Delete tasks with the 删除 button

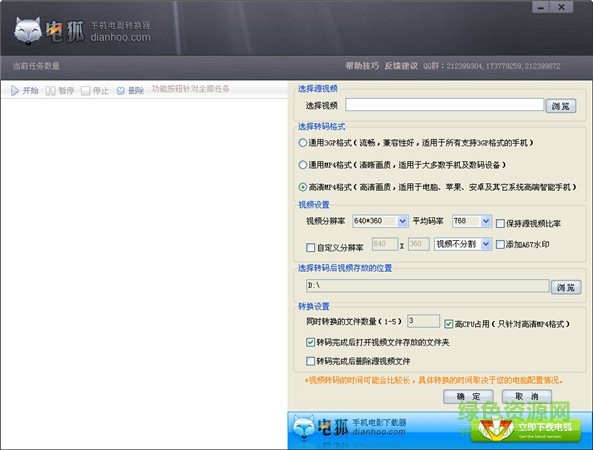click(x=130, y=90)
